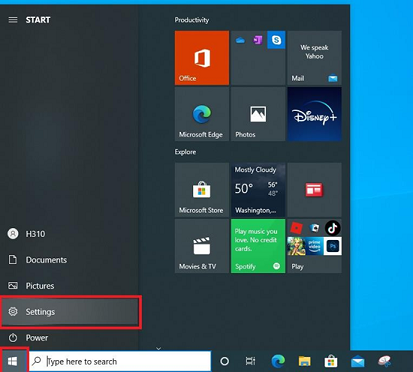Open the last taskbar app icon
Image resolution: width=413 pixels, height=372 pixels.
[384, 361]
